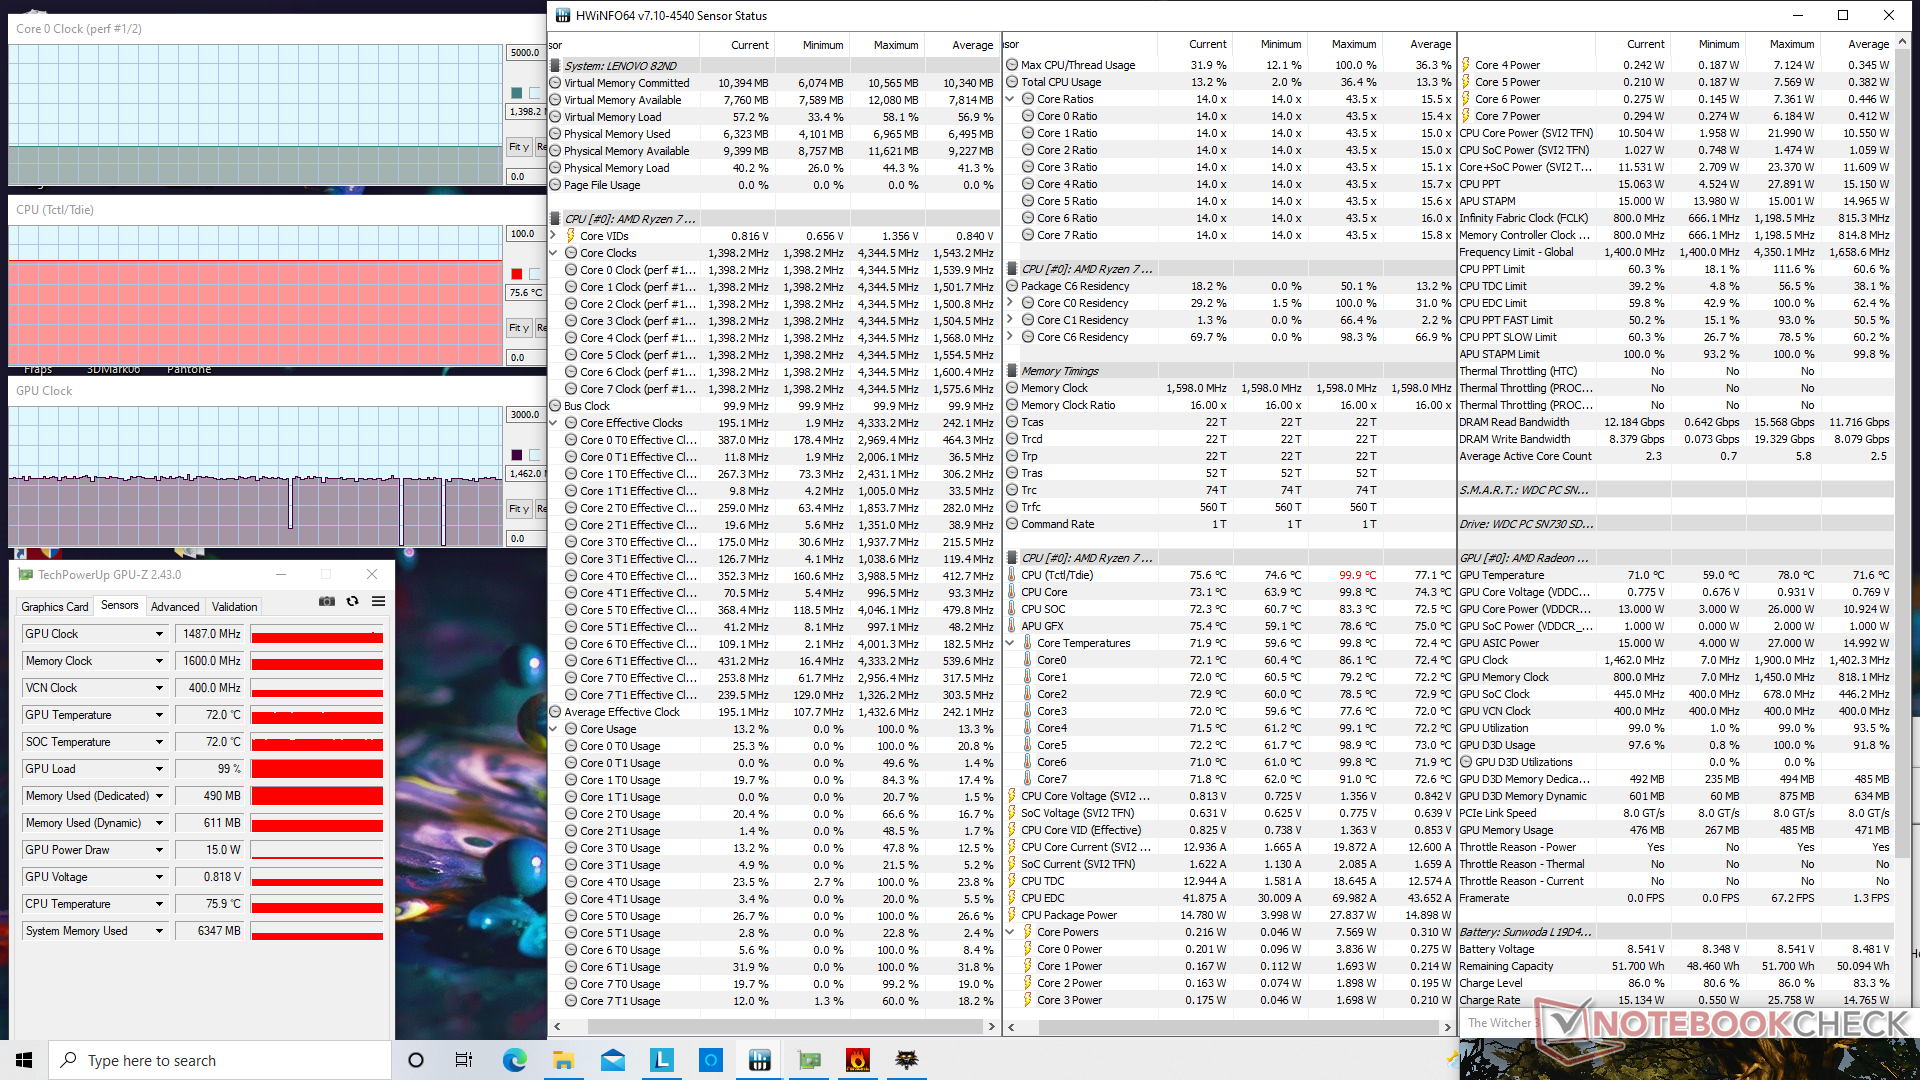Click Fit y button in CPU Tctl/Tdie graph
Viewport: 1920px width, 1080px height.
(518, 328)
